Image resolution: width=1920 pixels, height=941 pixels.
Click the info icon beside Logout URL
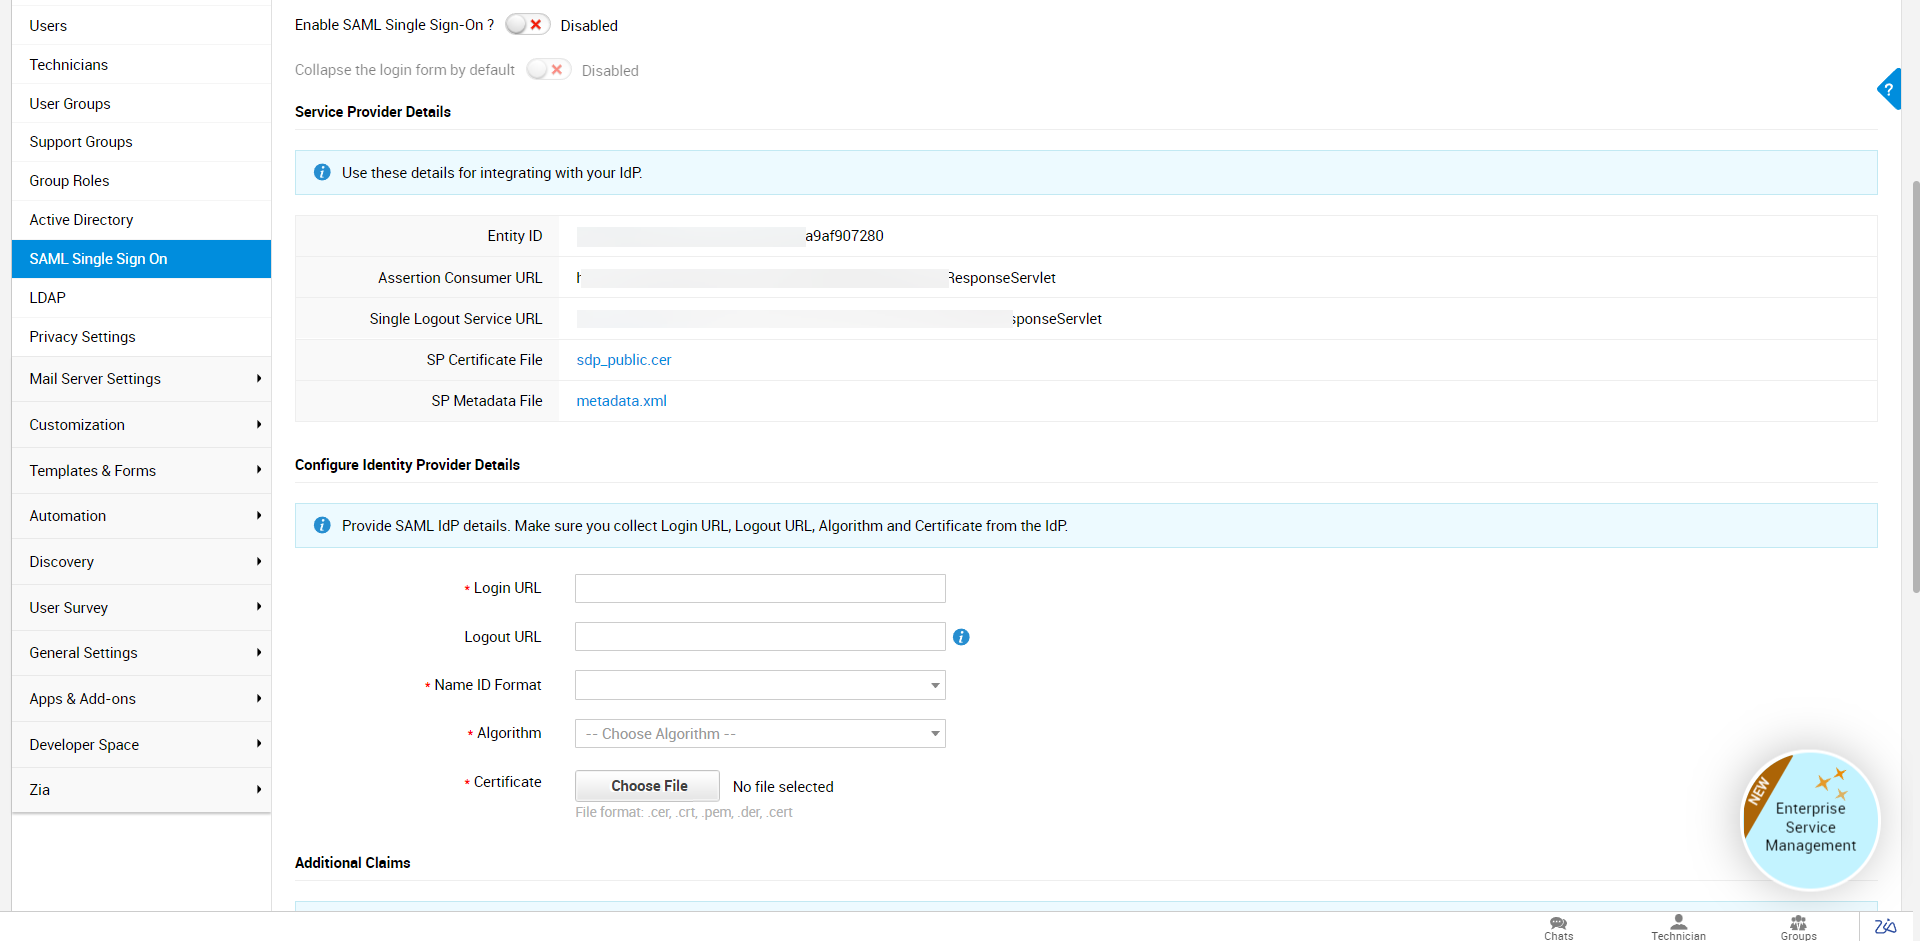click(x=961, y=637)
